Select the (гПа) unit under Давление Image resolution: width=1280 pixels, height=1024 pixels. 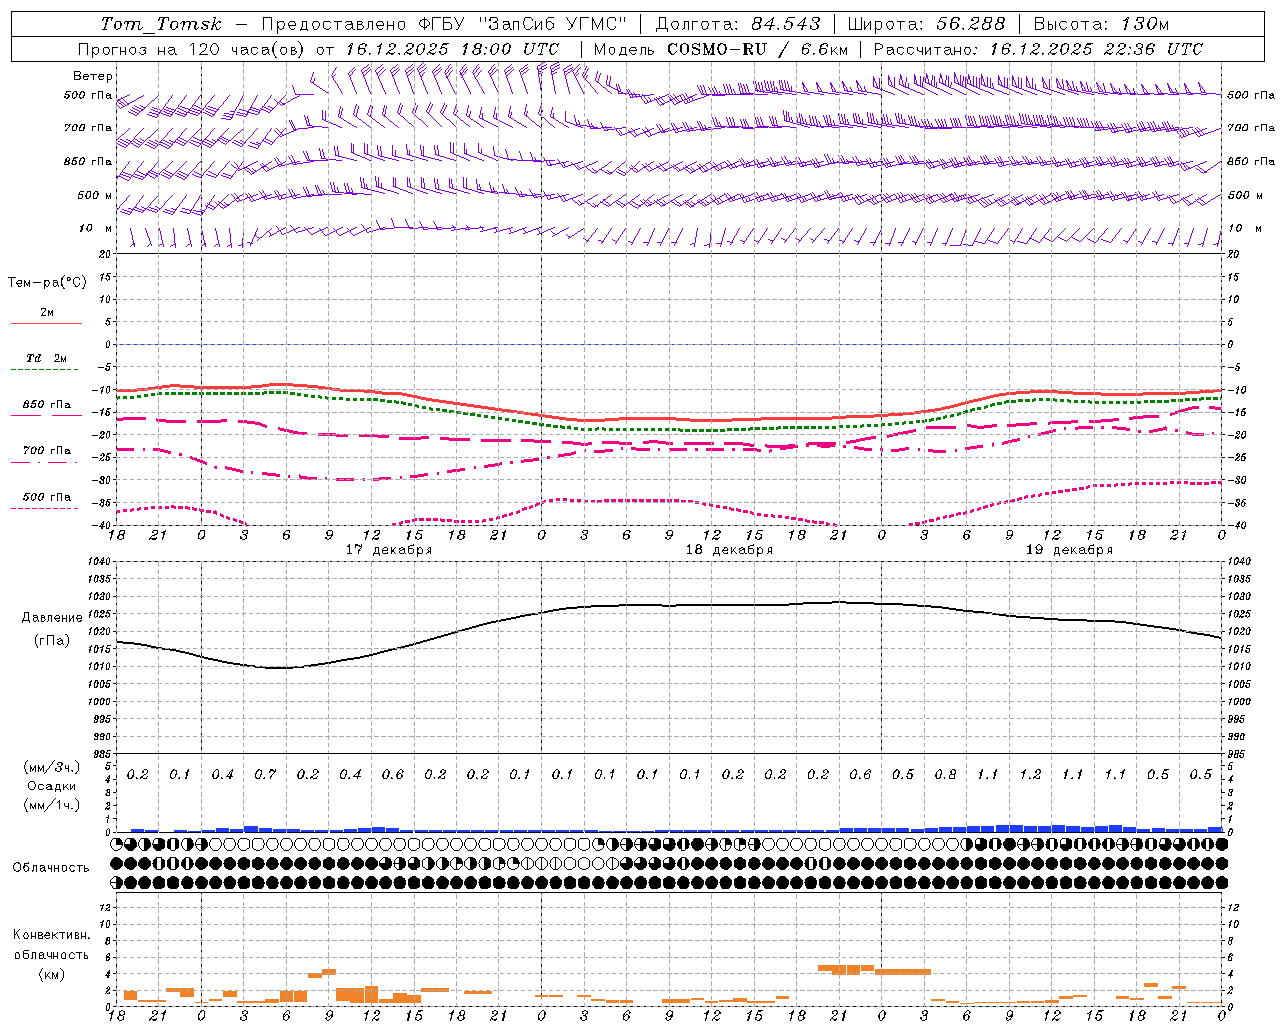click(x=52, y=641)
